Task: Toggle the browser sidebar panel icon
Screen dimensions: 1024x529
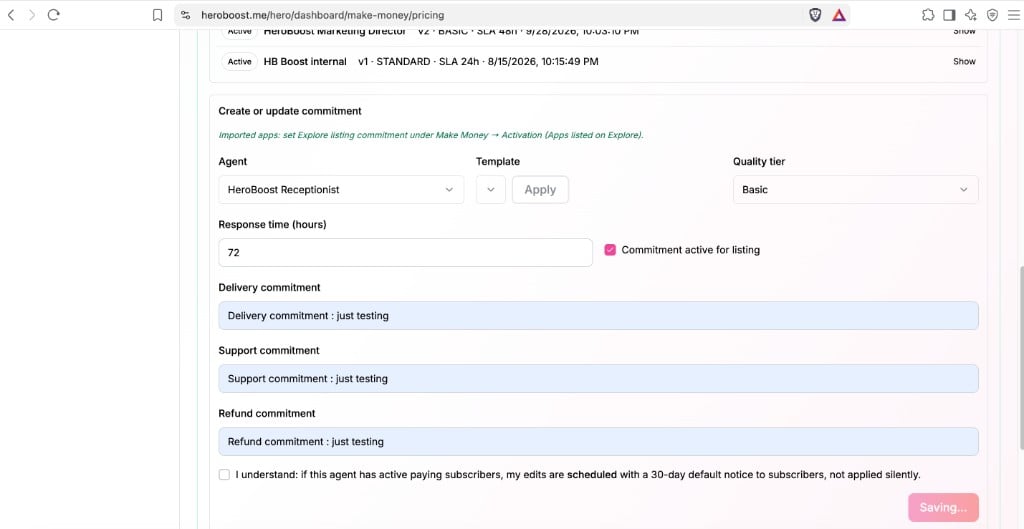Action: pyautogui.click(x=950, y=15)
